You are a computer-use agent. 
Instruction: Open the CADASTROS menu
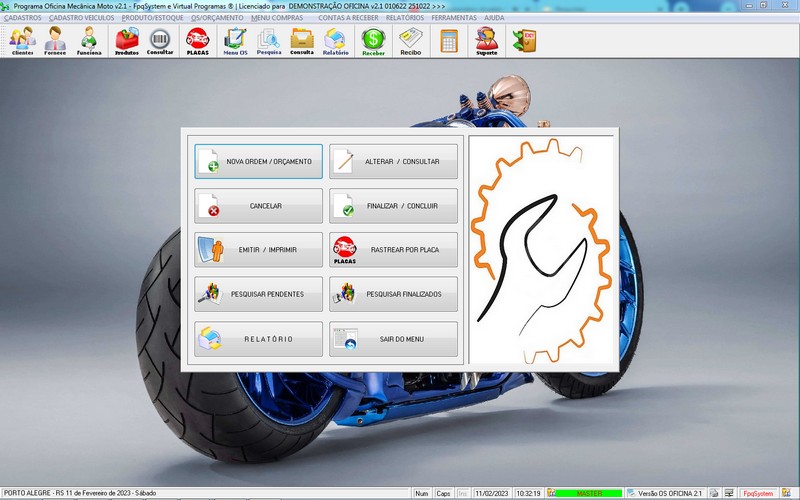pos(22,17)
